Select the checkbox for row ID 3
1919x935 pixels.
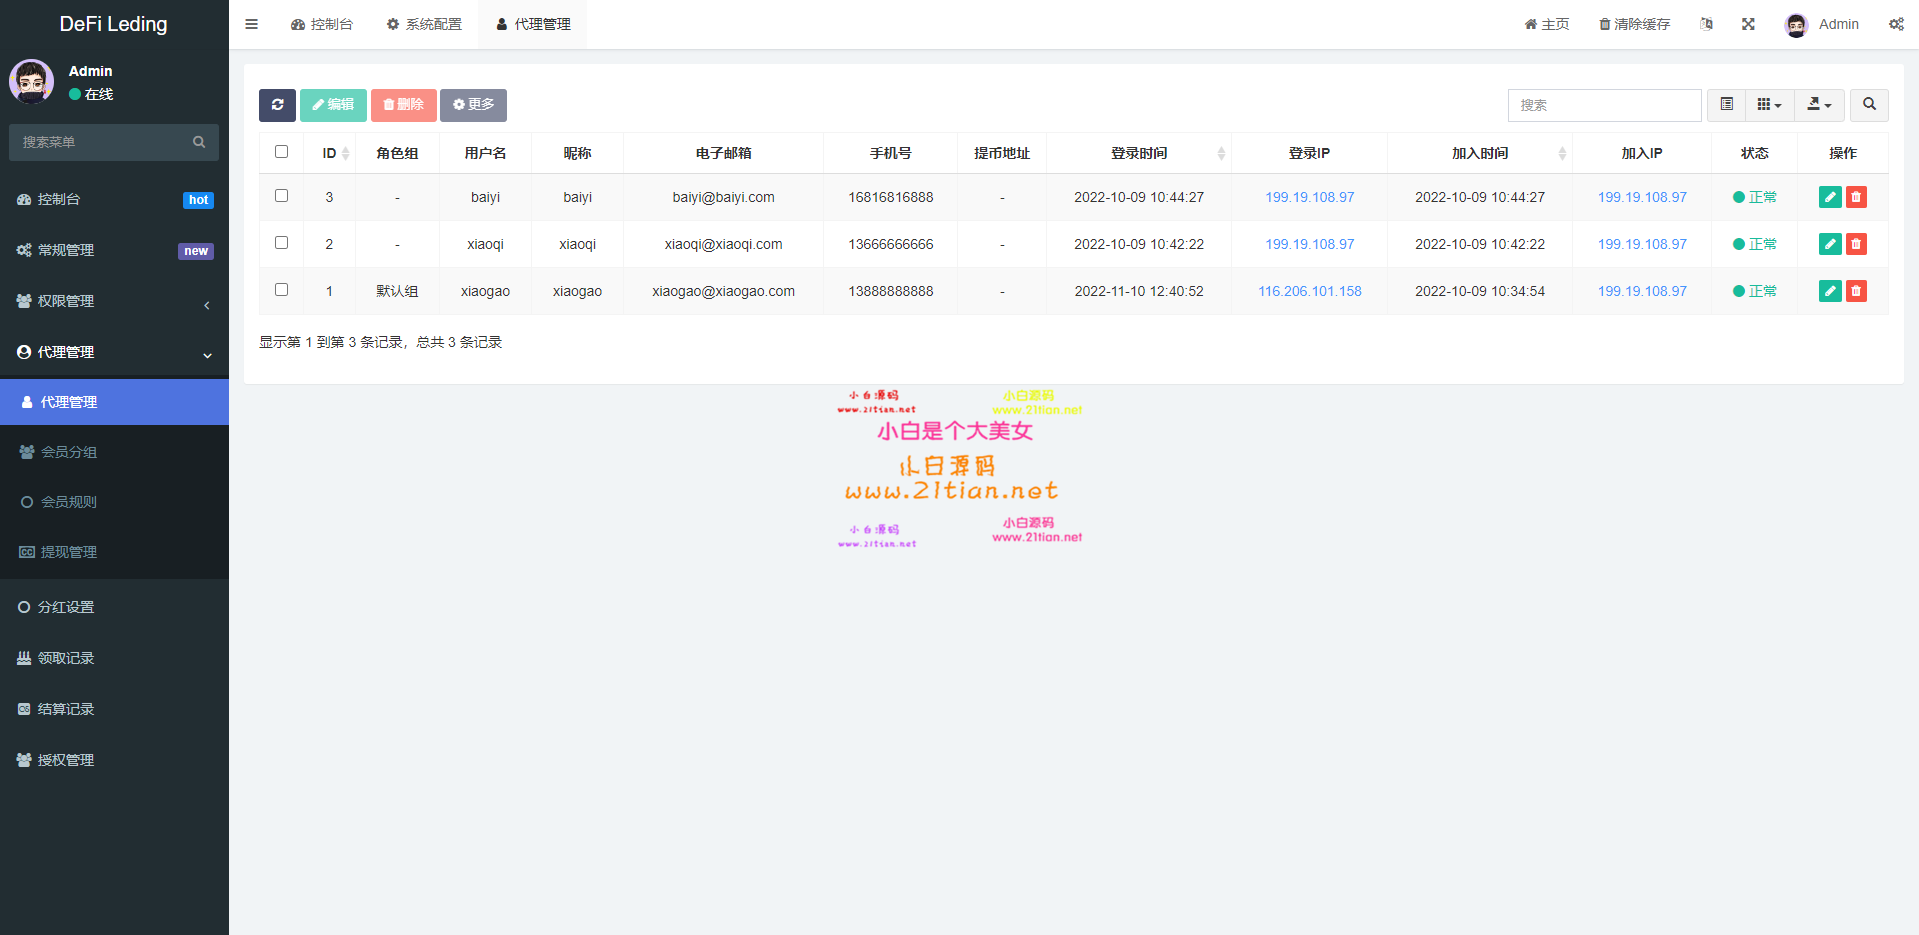pos(281,196)
